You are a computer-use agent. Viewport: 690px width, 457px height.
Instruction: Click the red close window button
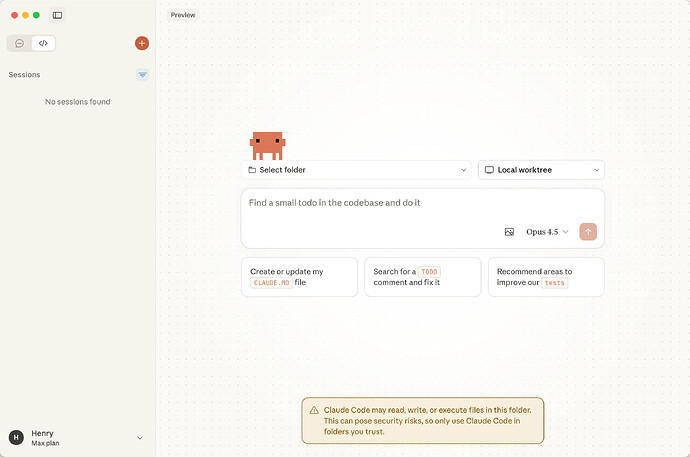(x=15, y=15)
